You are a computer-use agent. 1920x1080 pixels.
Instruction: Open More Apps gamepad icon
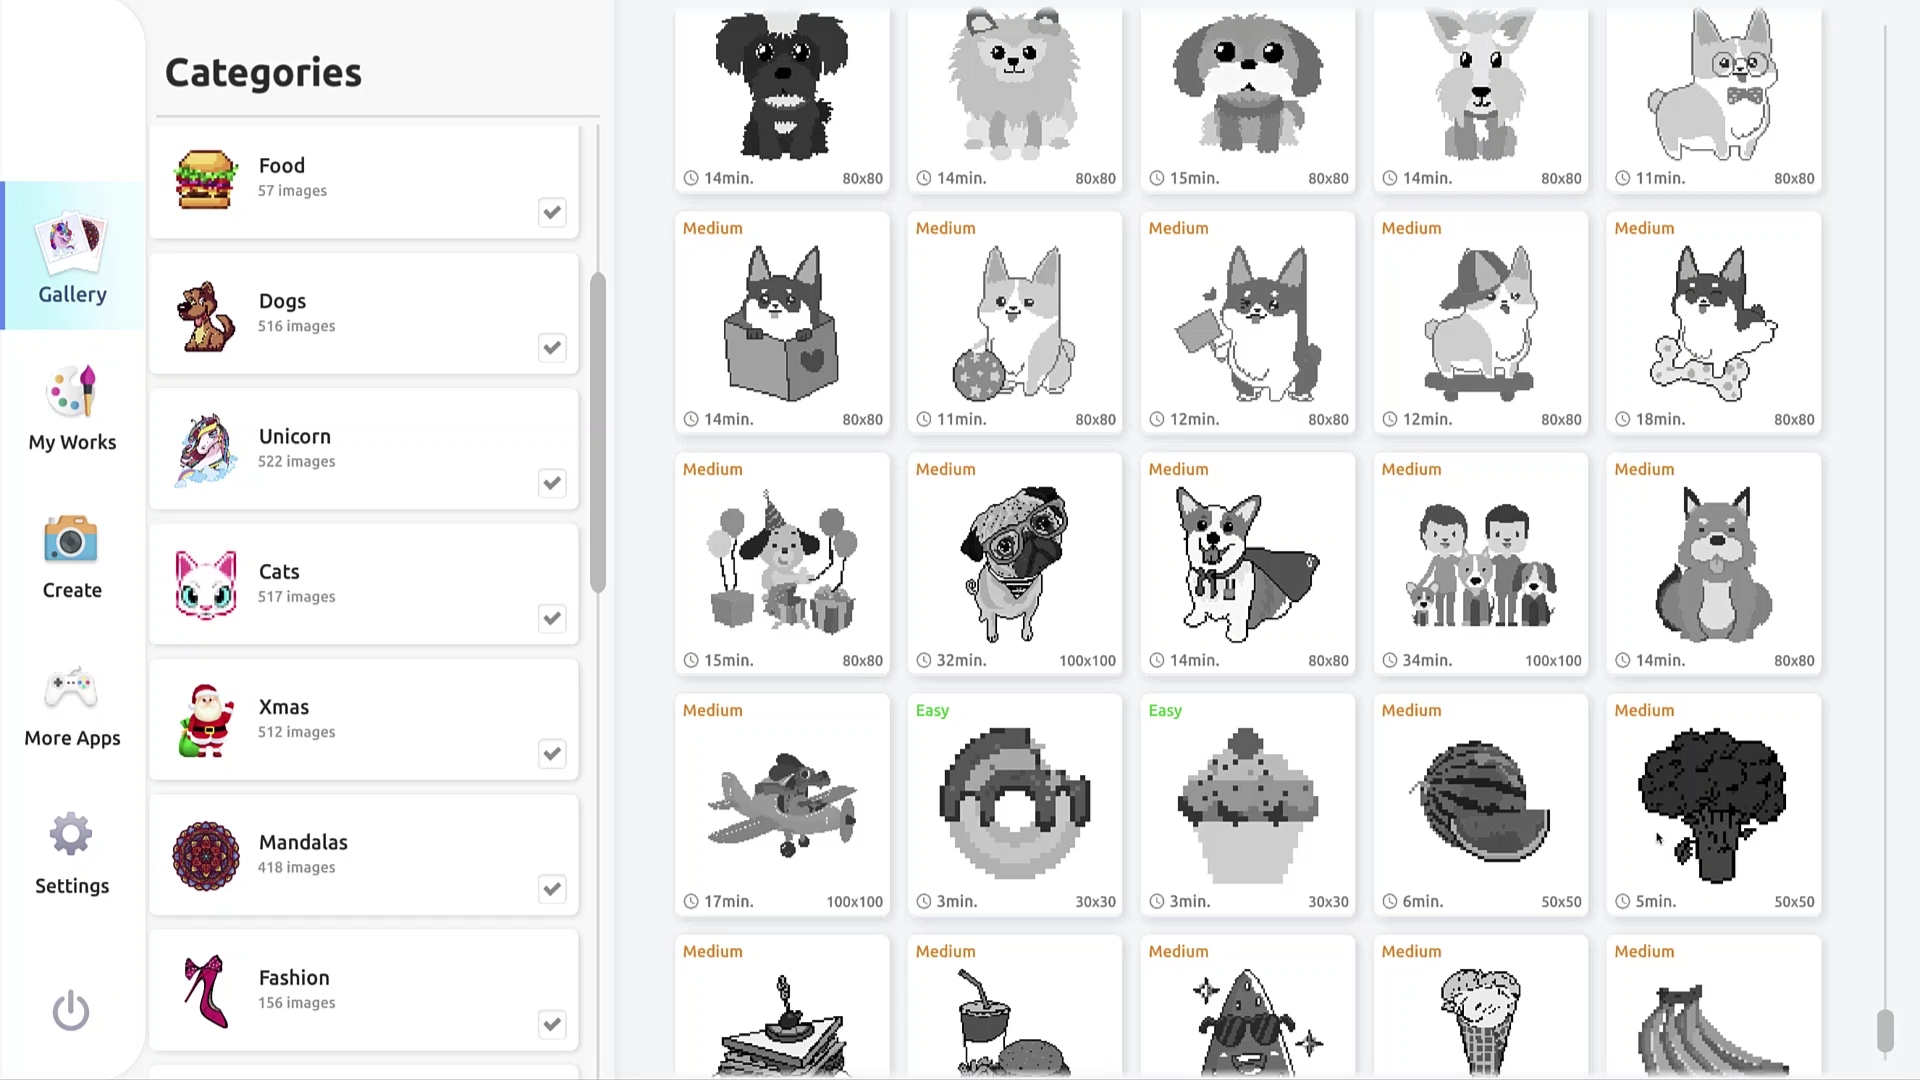click(71, 688)
